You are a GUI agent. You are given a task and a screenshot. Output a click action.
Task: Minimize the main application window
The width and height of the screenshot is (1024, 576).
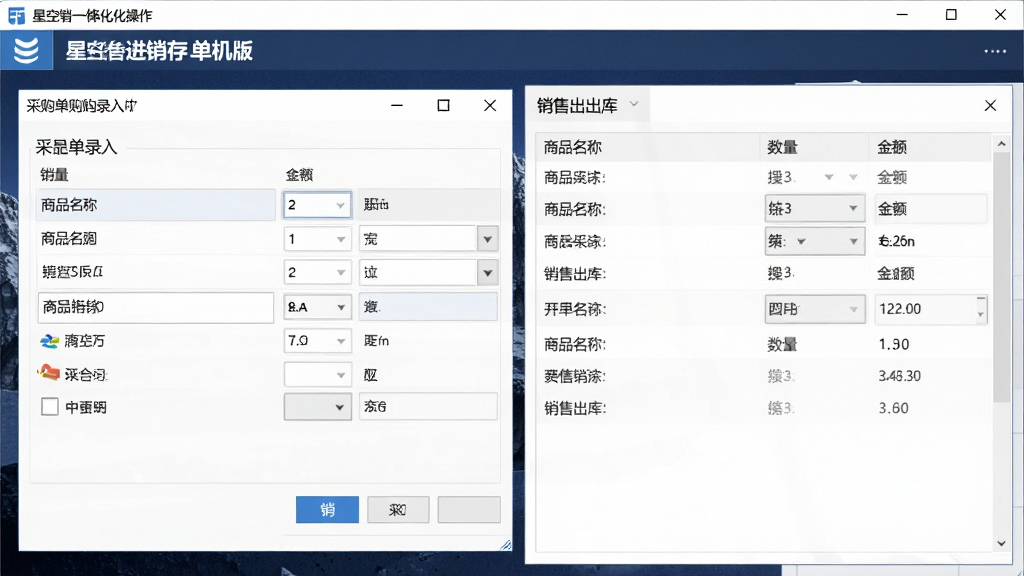point(902,14)
